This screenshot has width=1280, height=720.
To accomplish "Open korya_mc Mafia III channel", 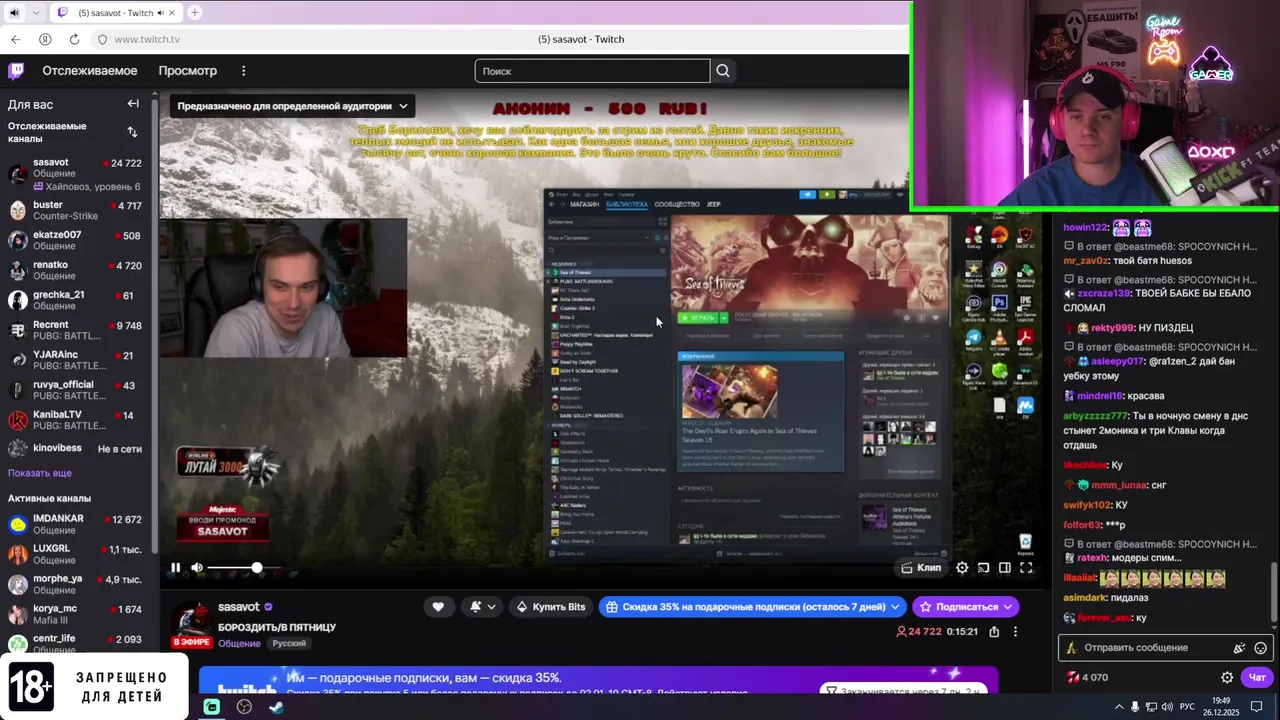I will (78, 614).
